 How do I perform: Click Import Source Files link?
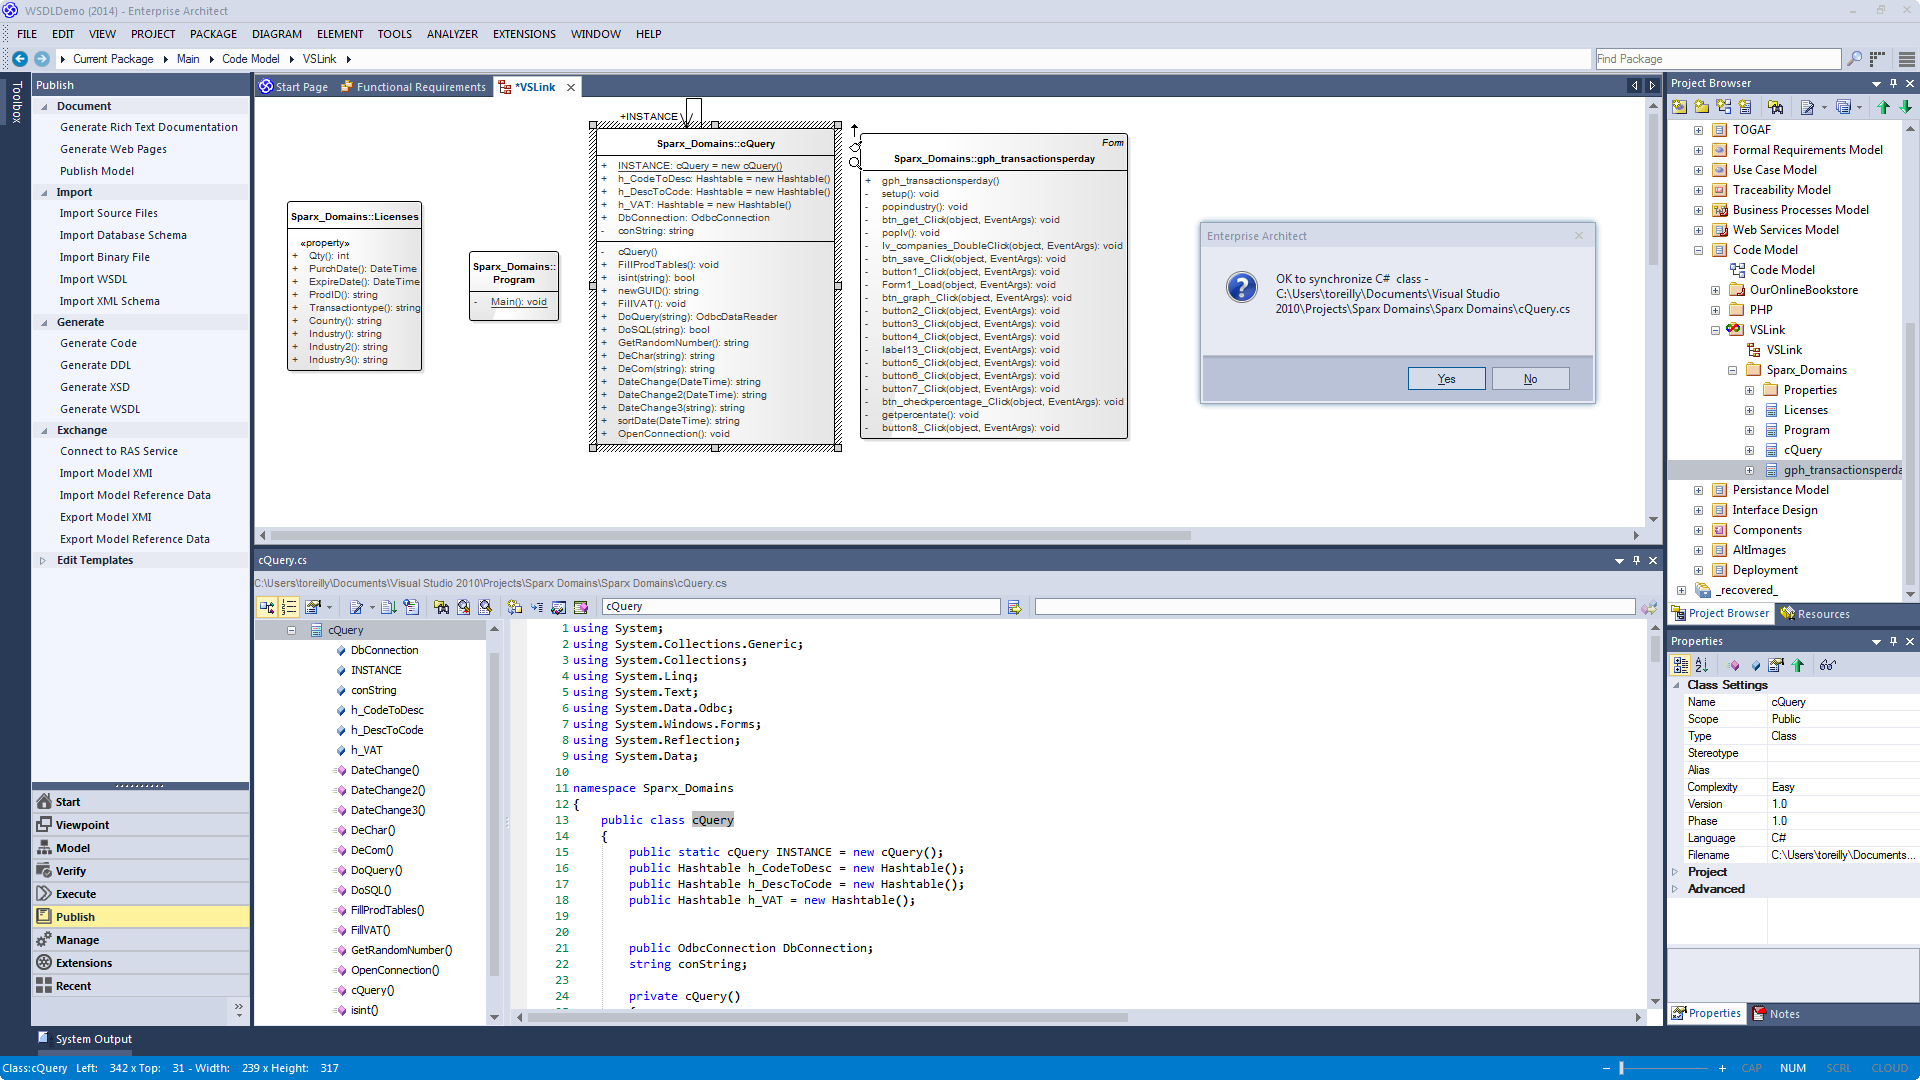tap(108, 214)
